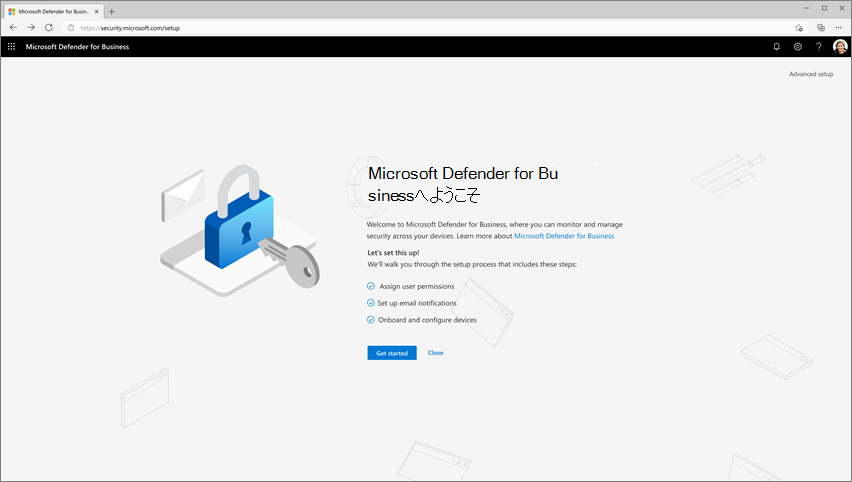Open the browser collections icon
Image resolution: width=852 pixels, height=482 pixels.
(x=820, y=28)
